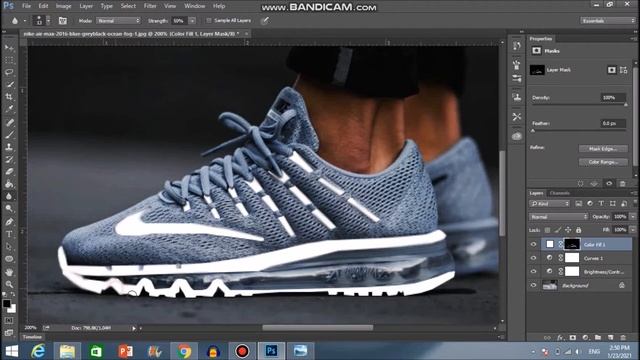Select the Horizontal Type tool
This screenshot has height=360, width=640.
pyautogui.click(x=9, y=234)
